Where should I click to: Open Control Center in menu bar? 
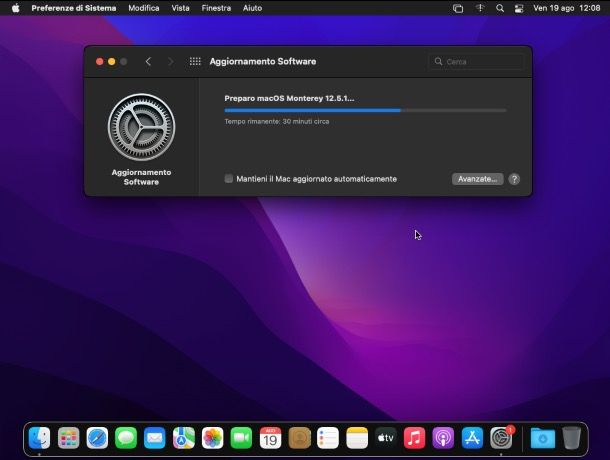click(x=519, y=8)
